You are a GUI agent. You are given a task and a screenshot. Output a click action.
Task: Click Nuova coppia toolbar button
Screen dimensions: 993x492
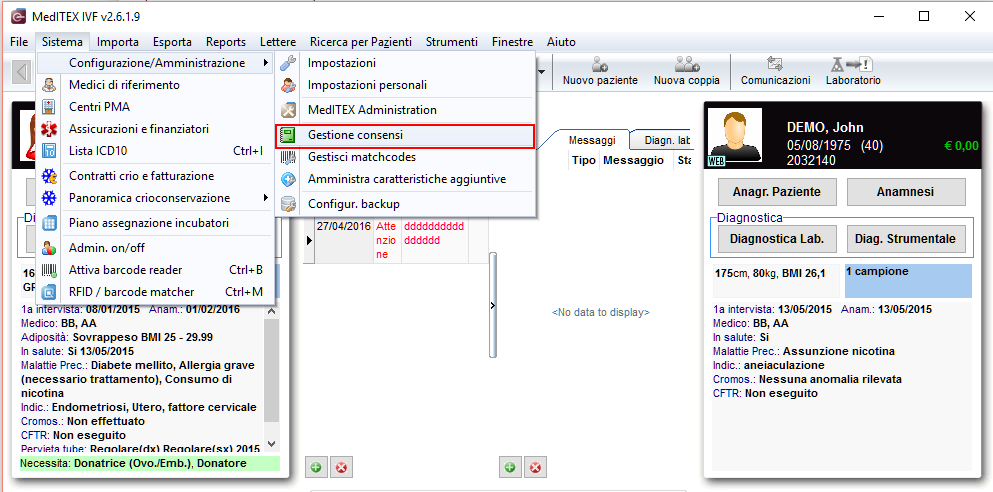(x=686, y=71)
